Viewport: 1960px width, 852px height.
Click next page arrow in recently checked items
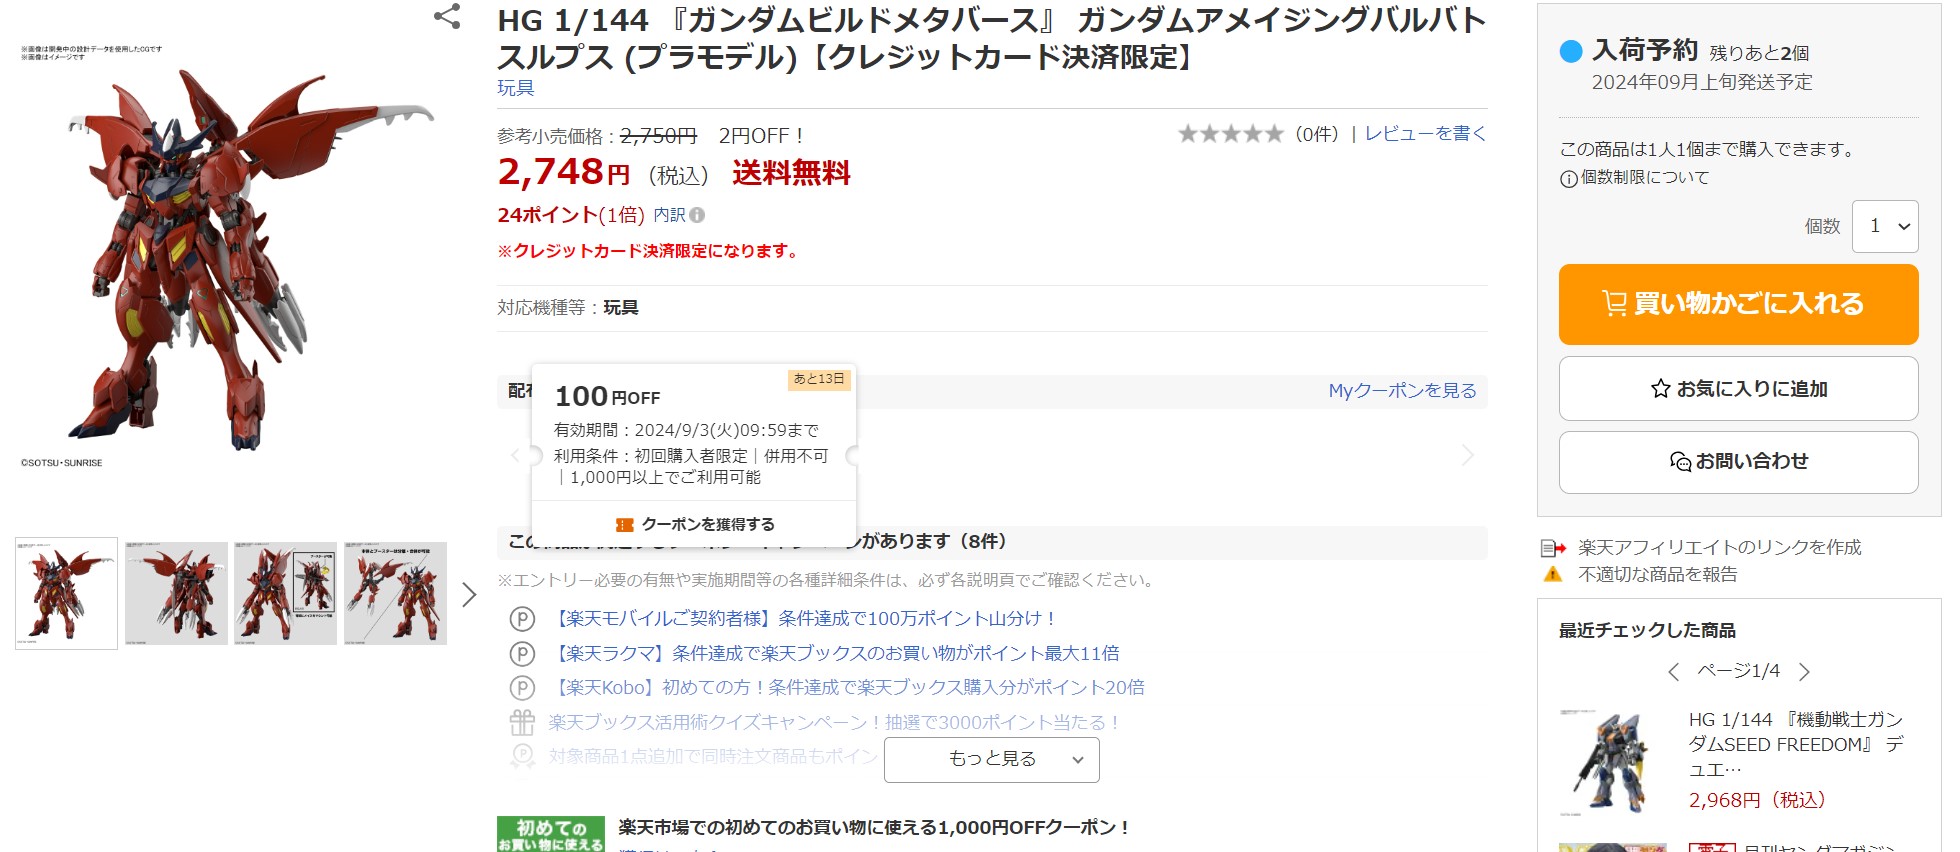tap(1805, 672)
